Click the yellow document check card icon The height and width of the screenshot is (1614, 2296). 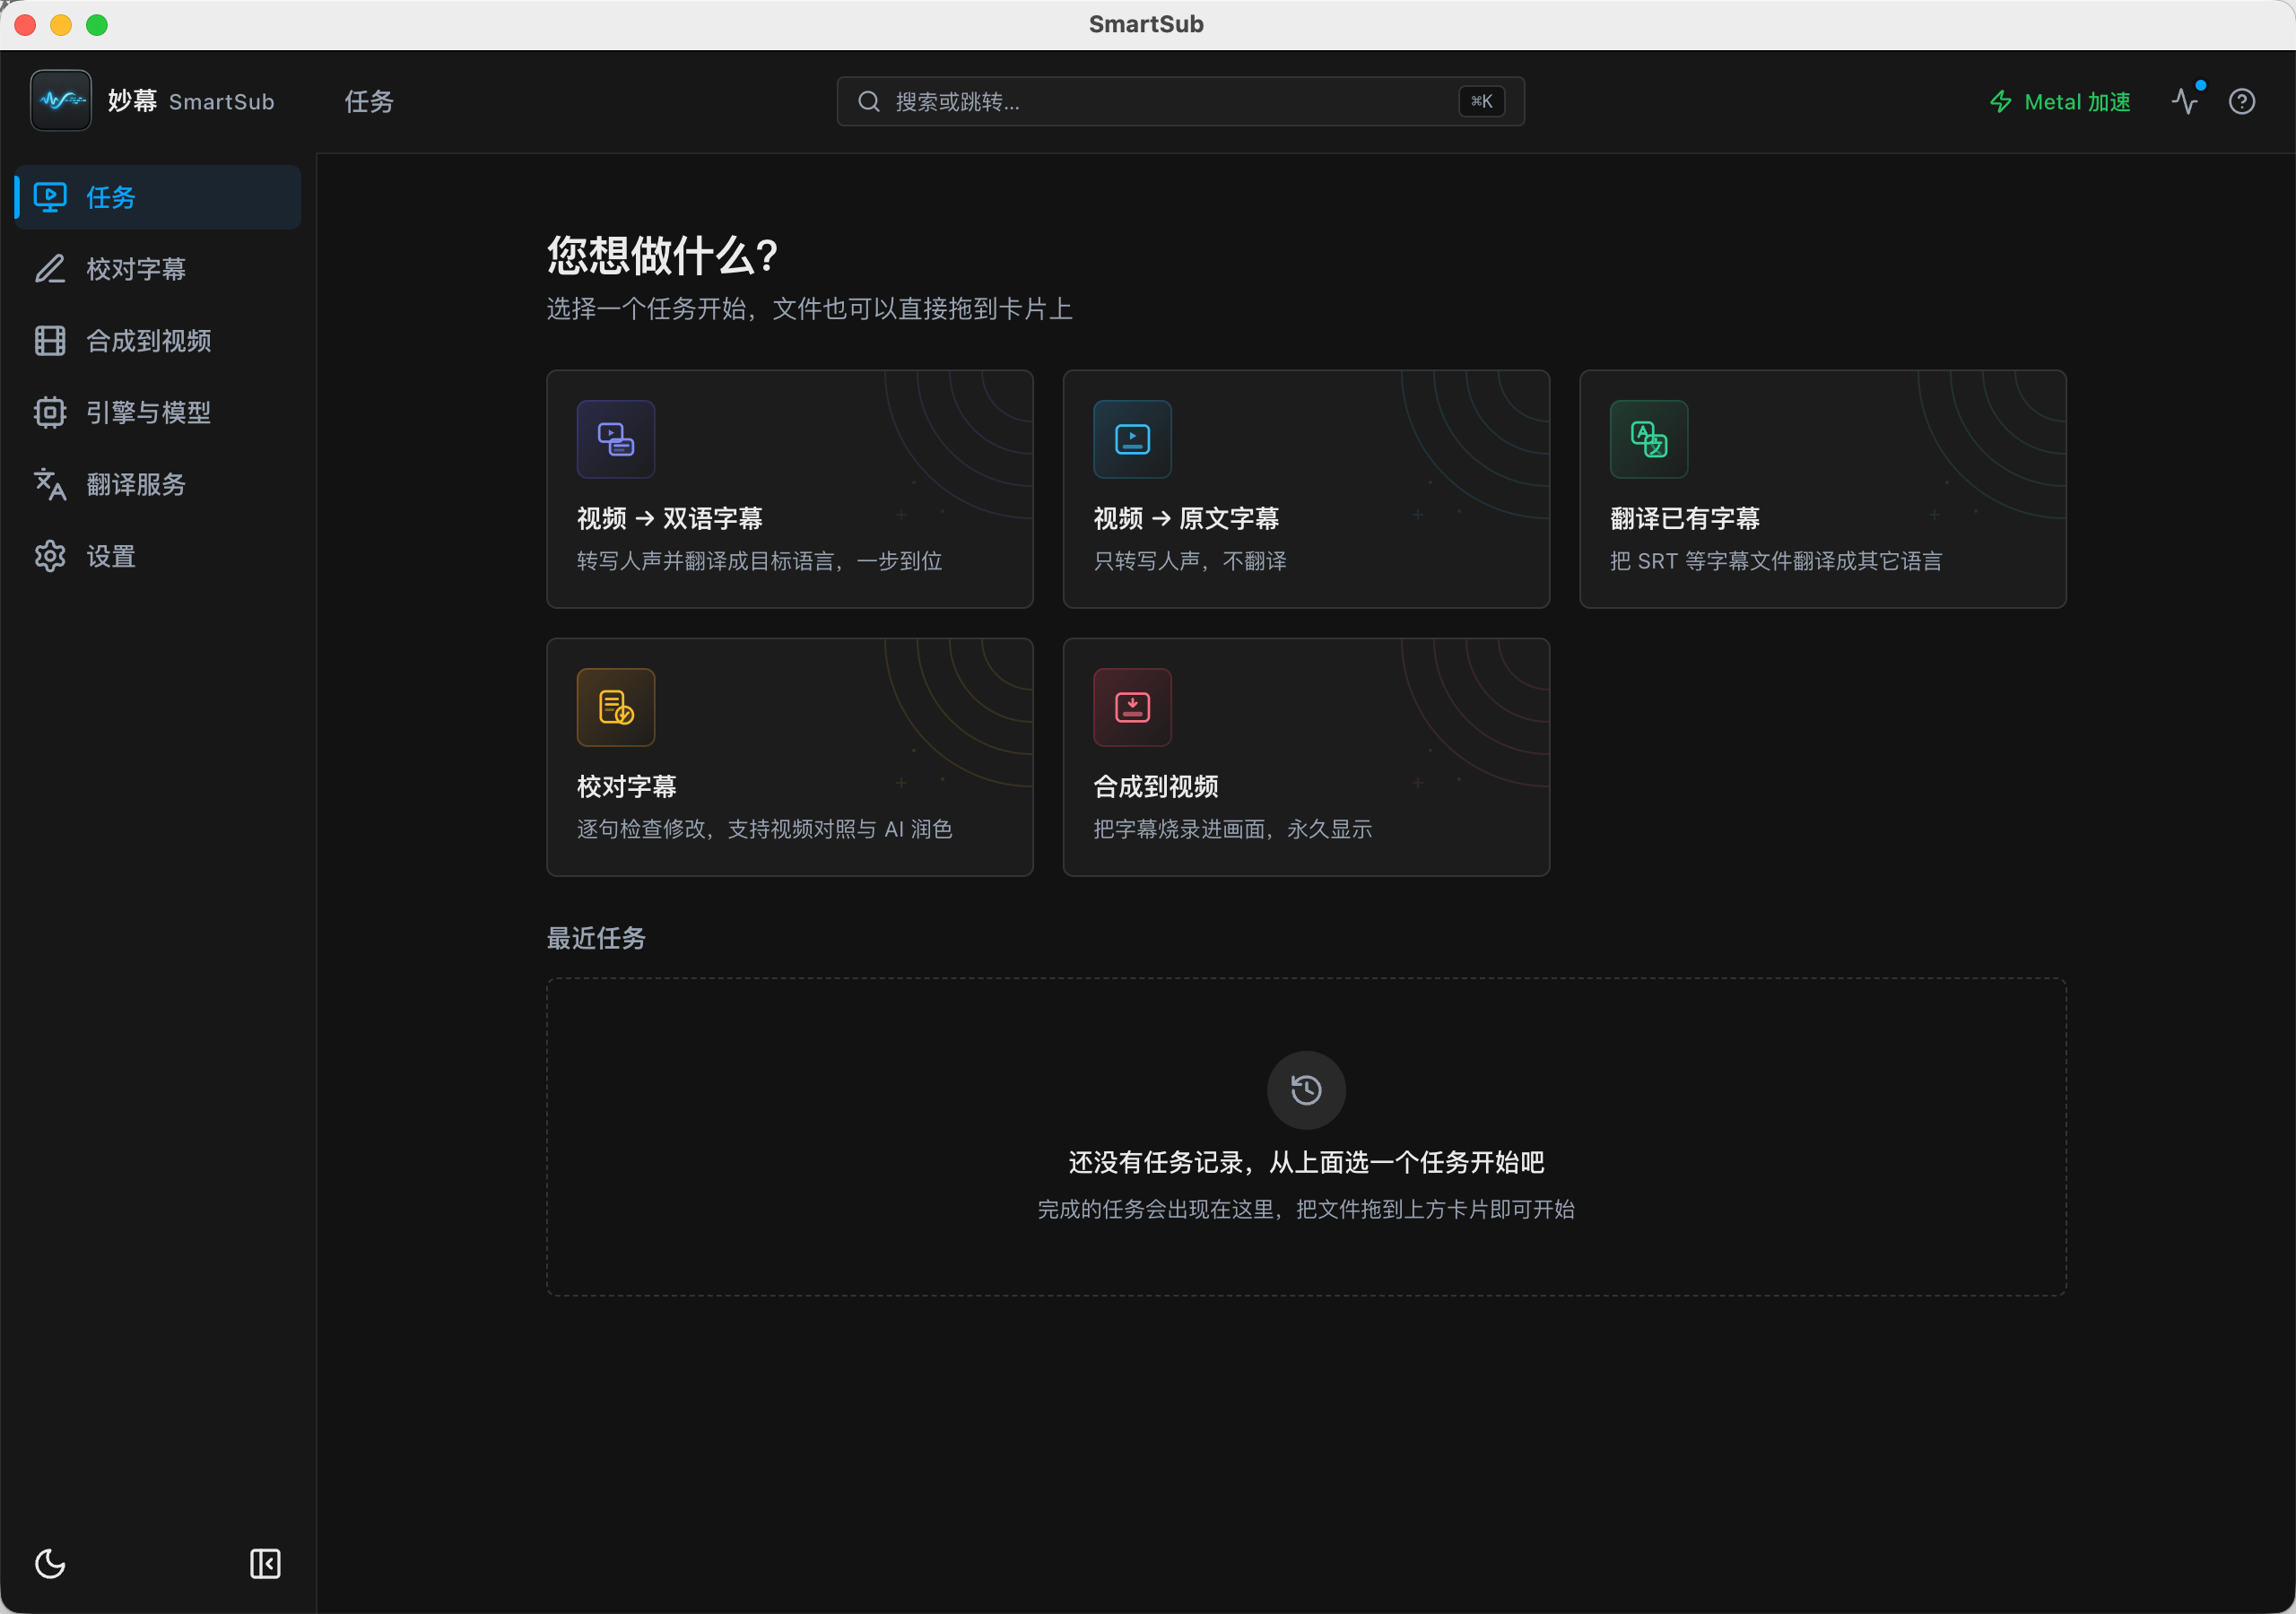[x=616, y=707]
